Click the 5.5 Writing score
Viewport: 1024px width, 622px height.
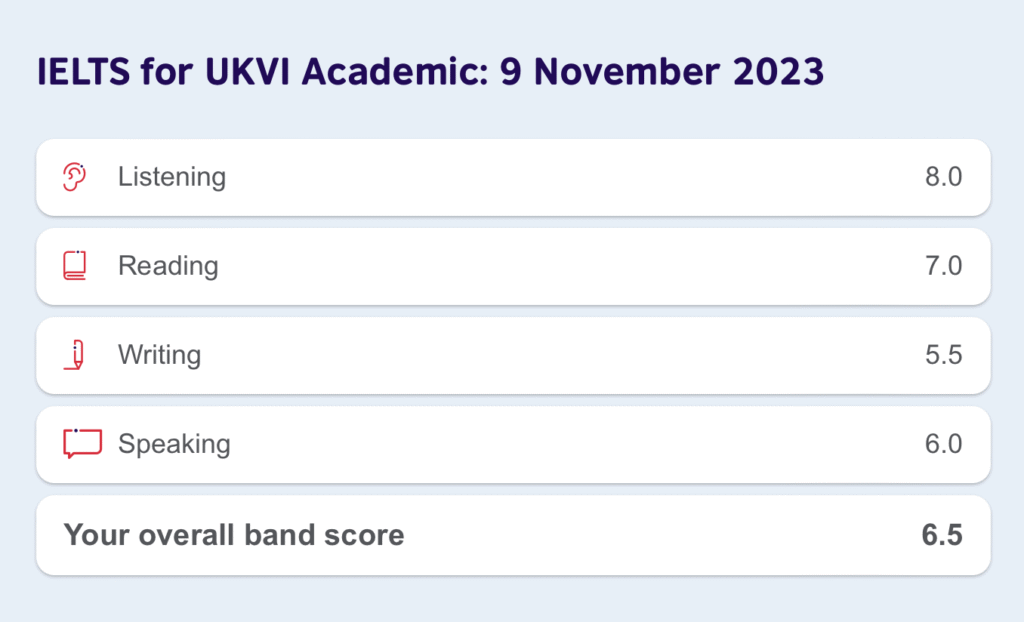[943, 355]
